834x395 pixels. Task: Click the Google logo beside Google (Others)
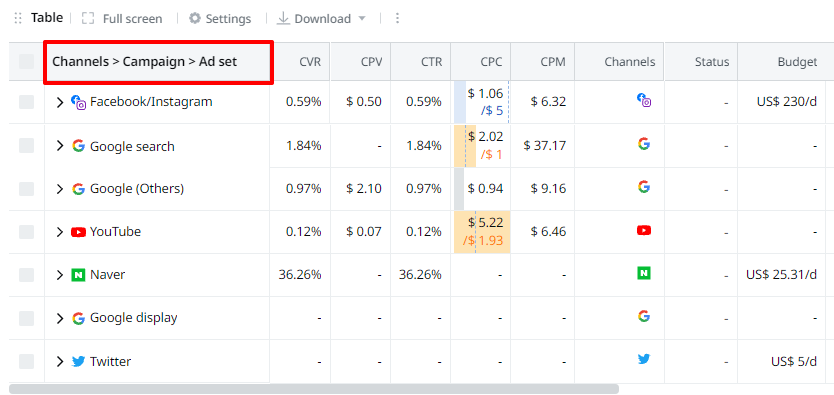click(x=78, y=189)
